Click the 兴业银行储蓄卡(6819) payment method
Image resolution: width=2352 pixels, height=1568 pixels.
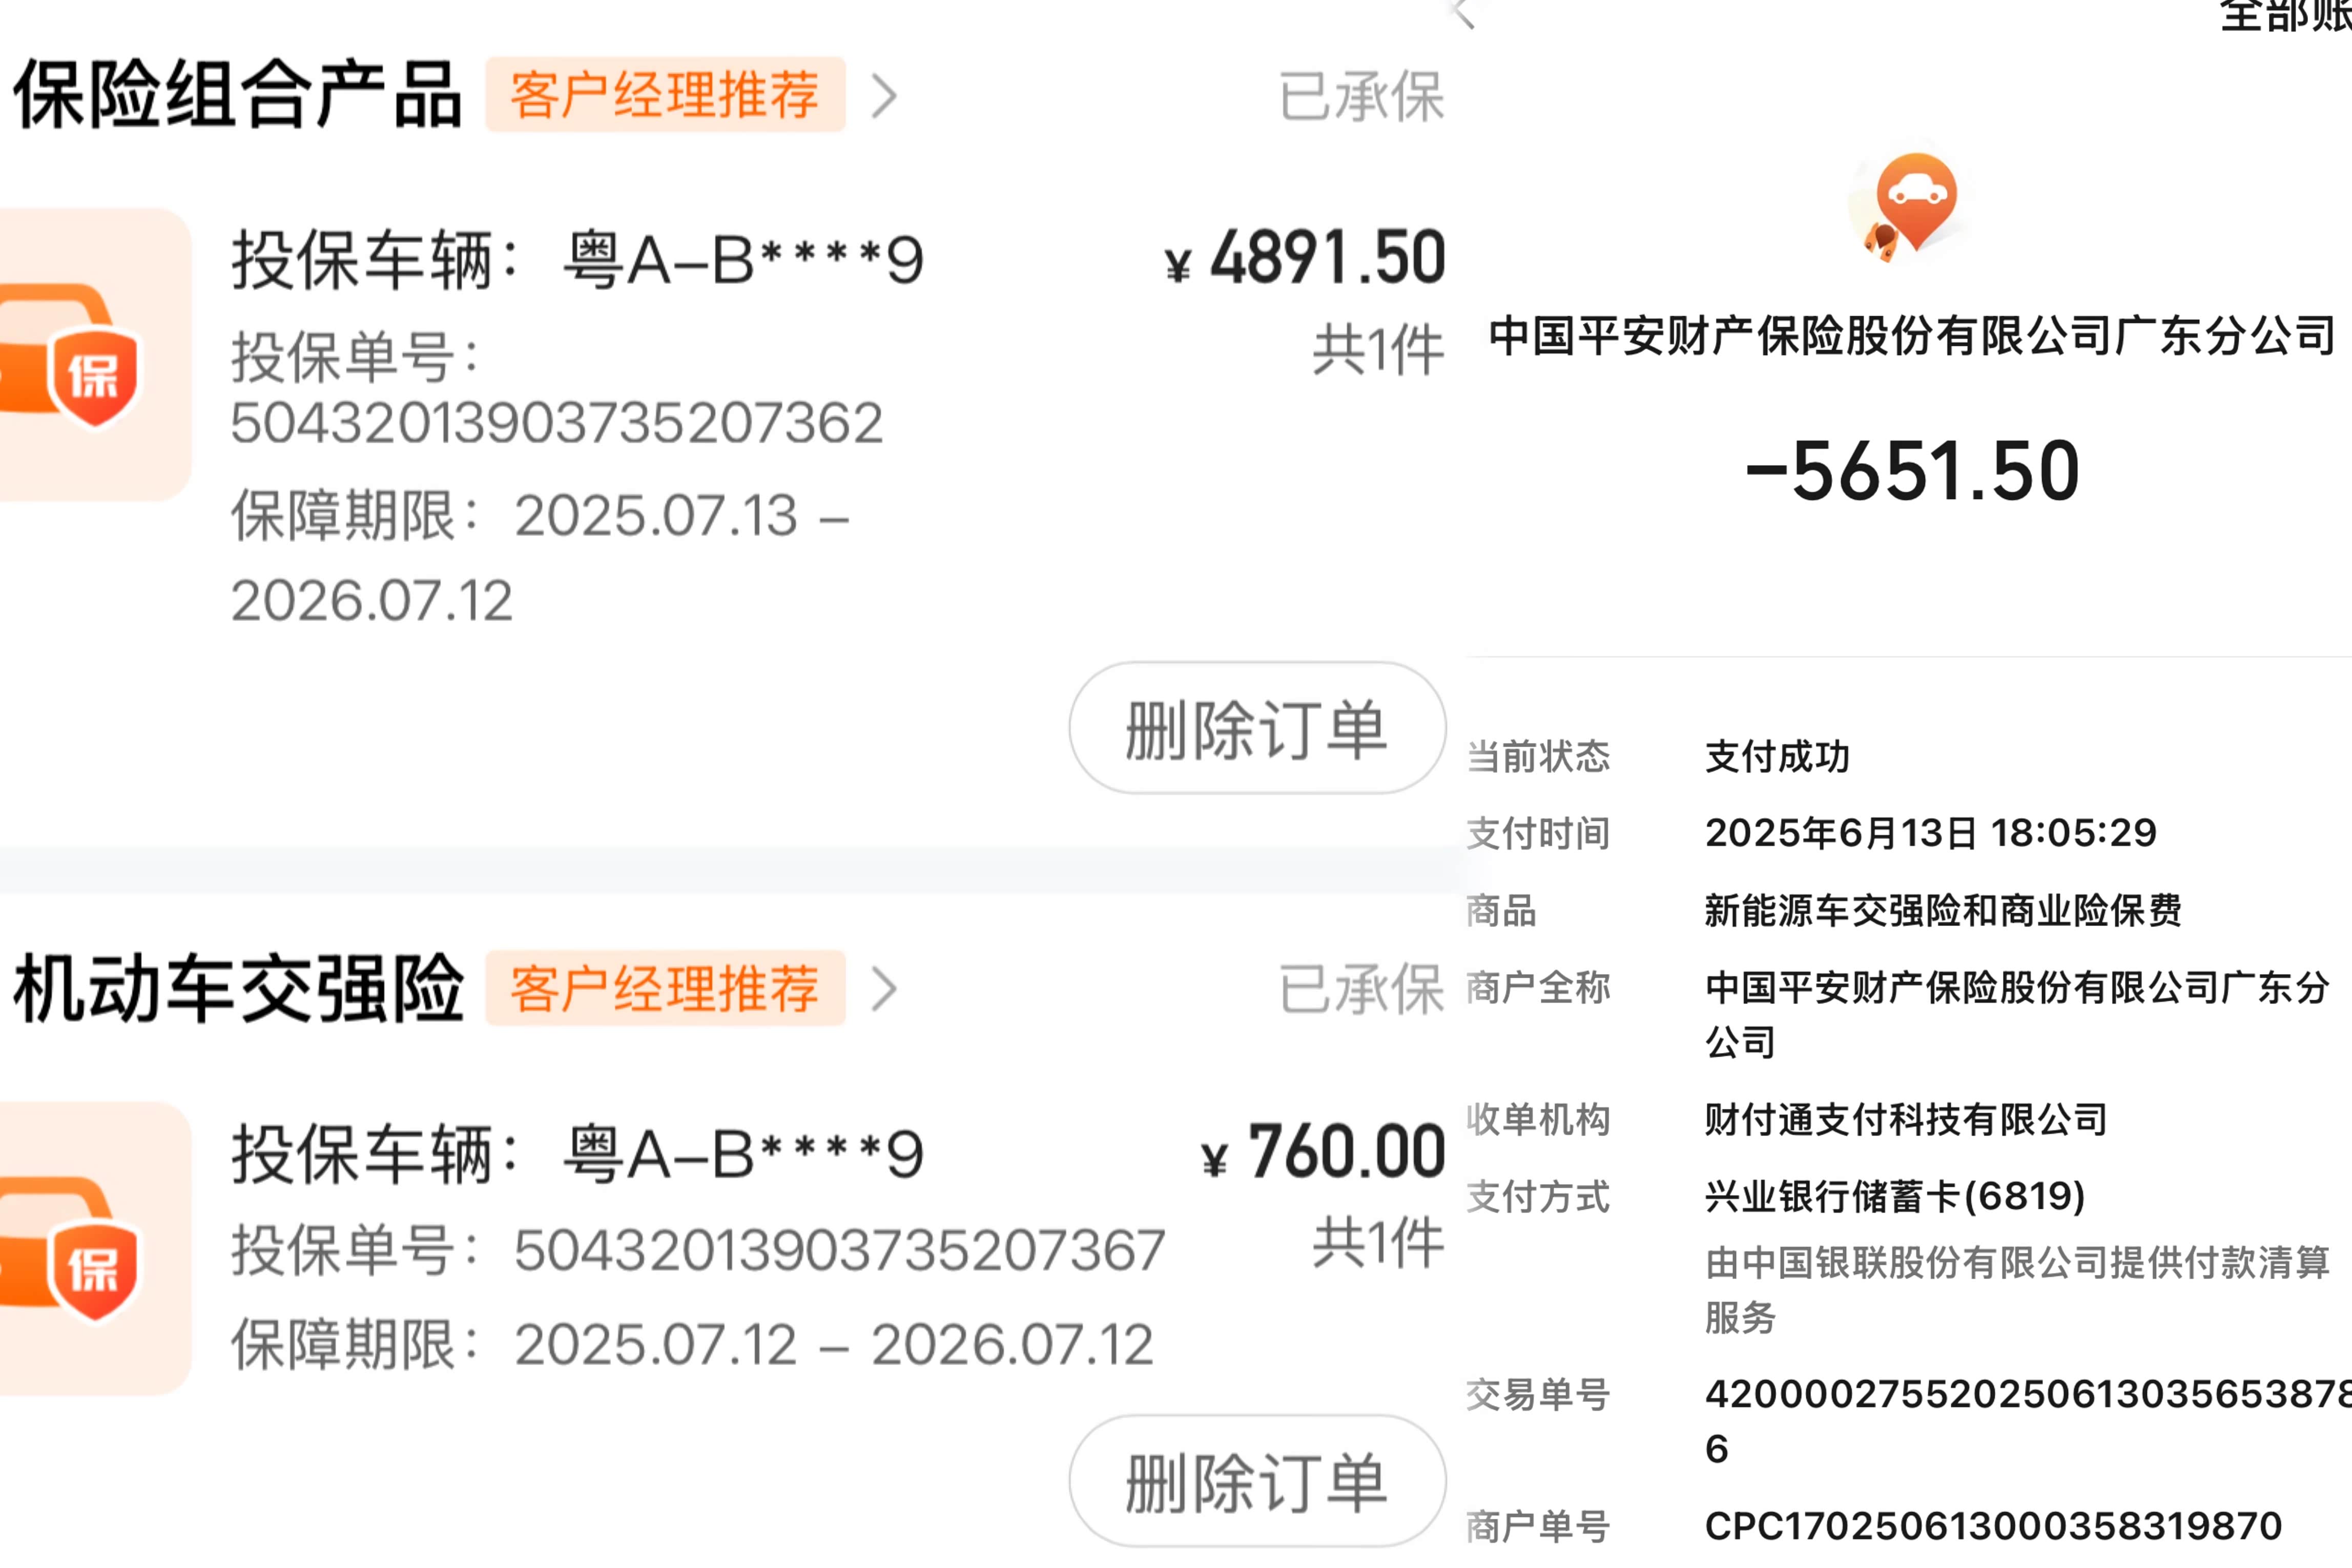click(x=1894, y=1196)
